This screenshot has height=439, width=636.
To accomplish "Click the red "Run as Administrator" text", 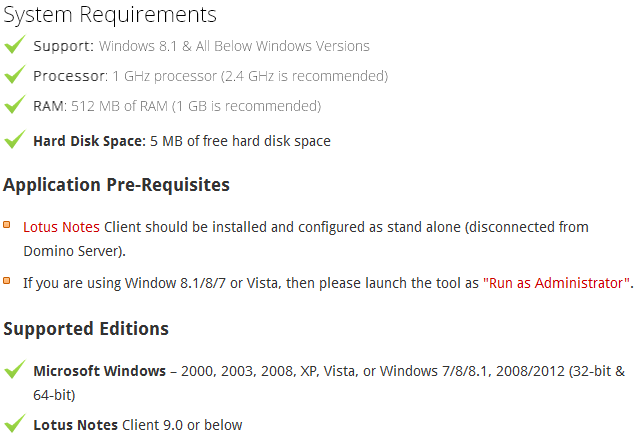I will [556, 283].
